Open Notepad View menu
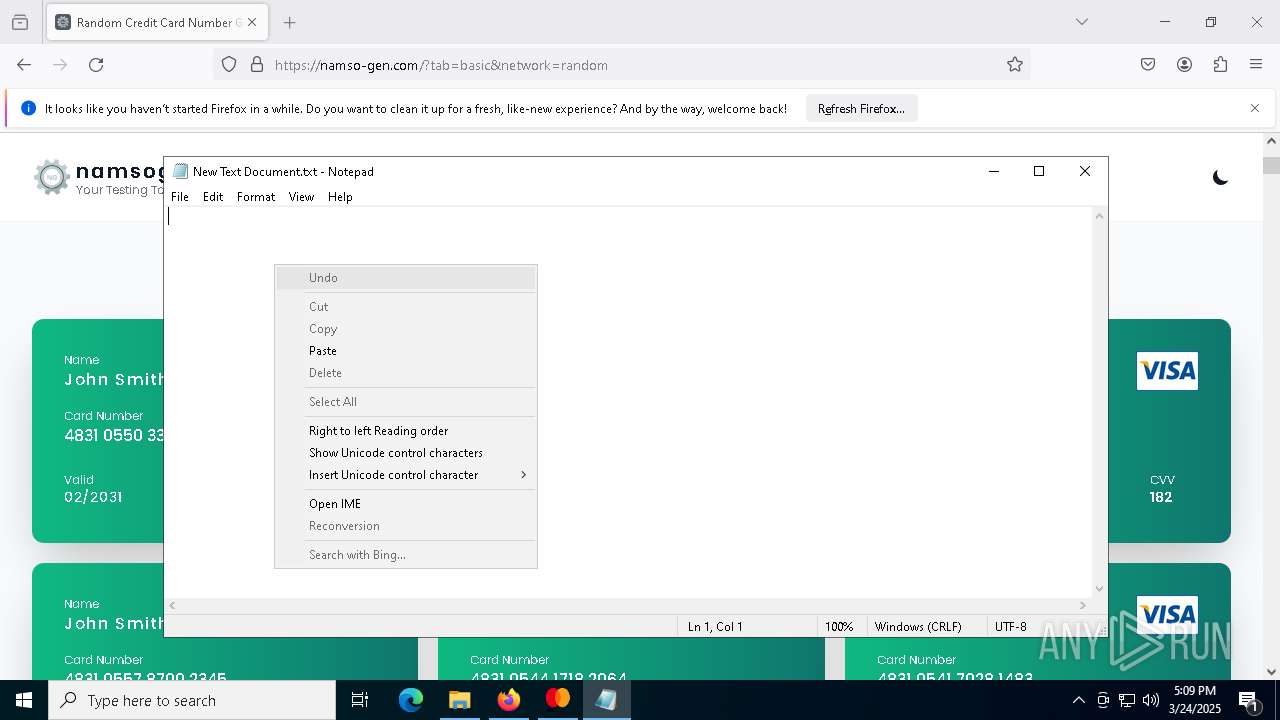 point(301,197)
